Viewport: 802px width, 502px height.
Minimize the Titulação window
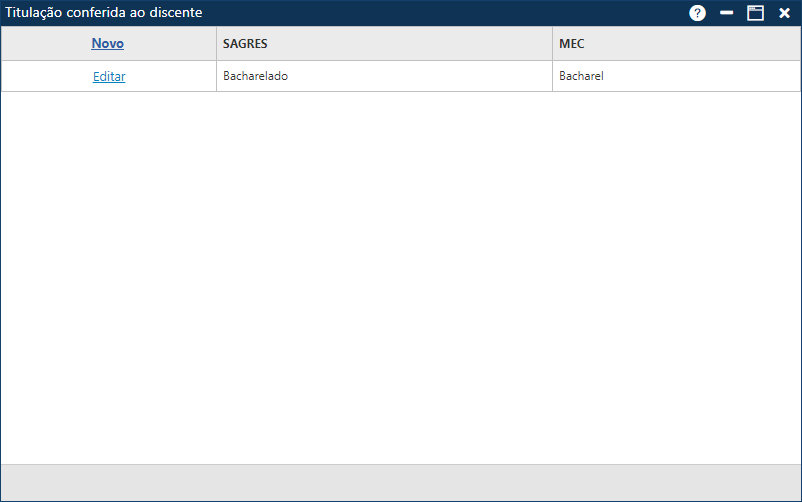tap(727, 13)
